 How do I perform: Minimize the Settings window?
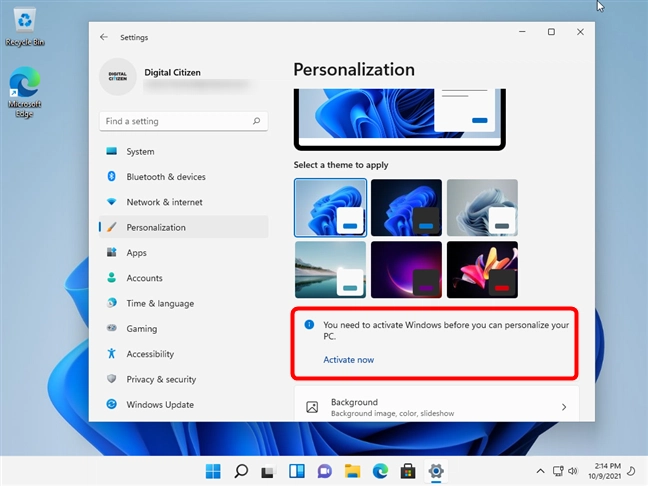[x=522, y=32]
